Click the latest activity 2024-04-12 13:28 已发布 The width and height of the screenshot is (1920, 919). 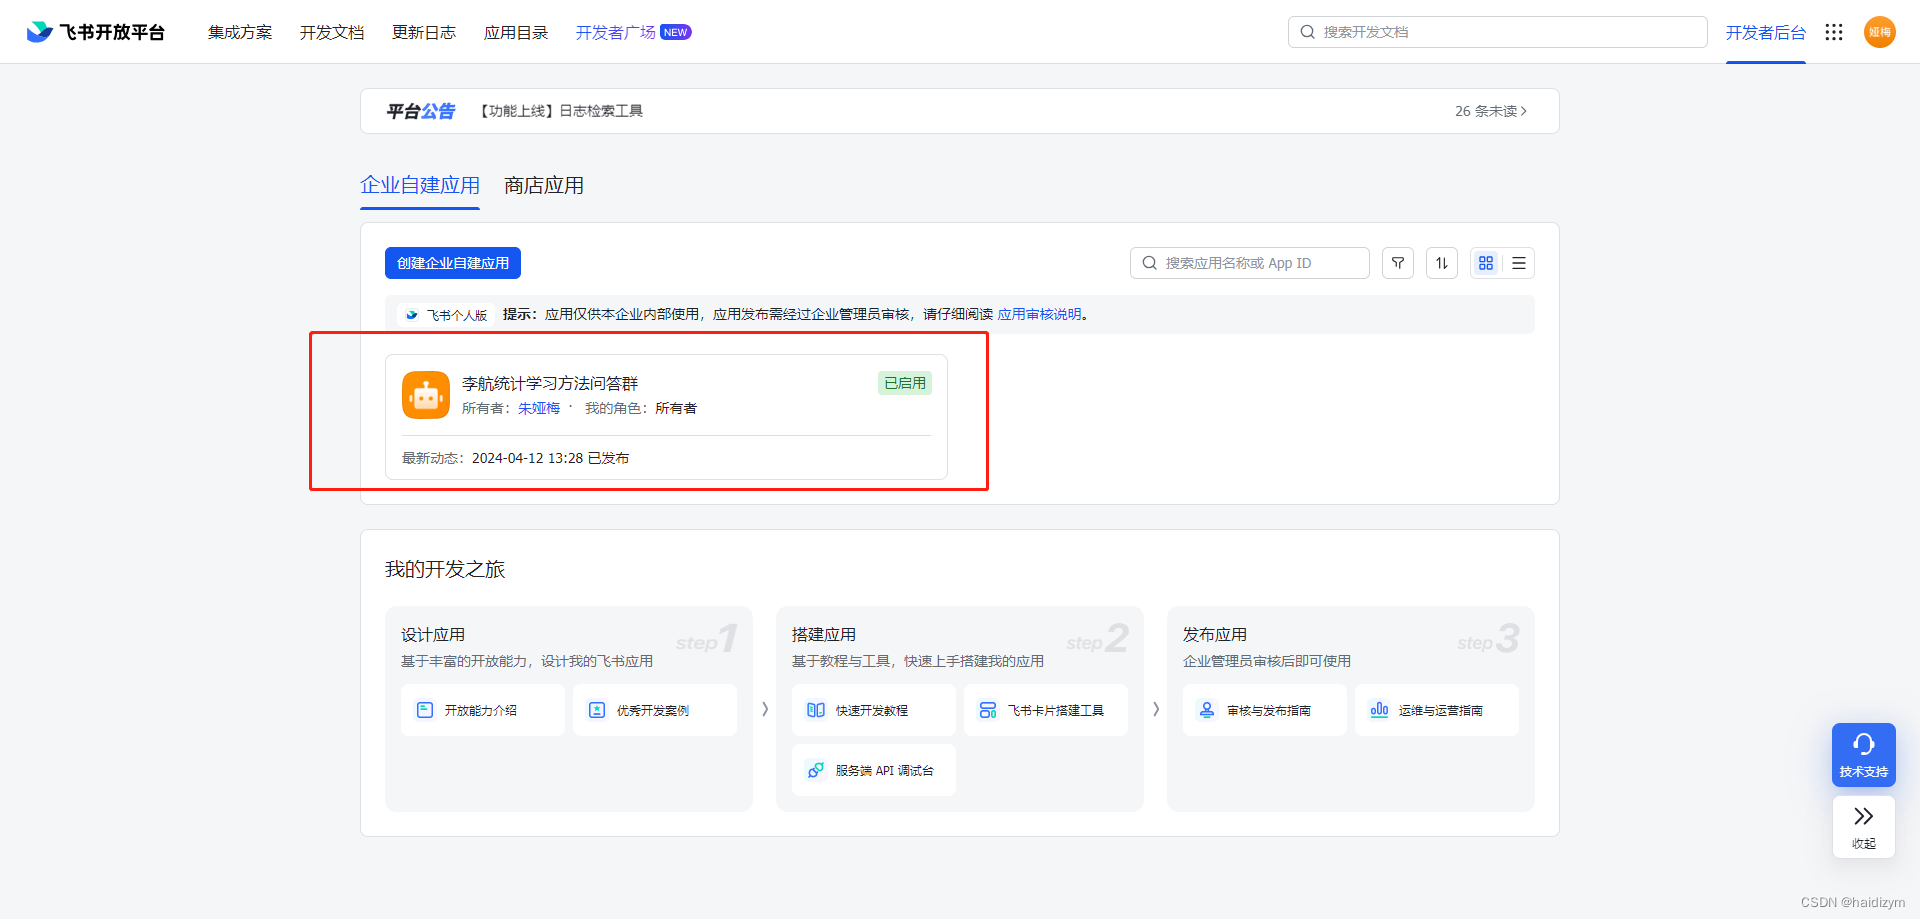[x=550, y=458]
